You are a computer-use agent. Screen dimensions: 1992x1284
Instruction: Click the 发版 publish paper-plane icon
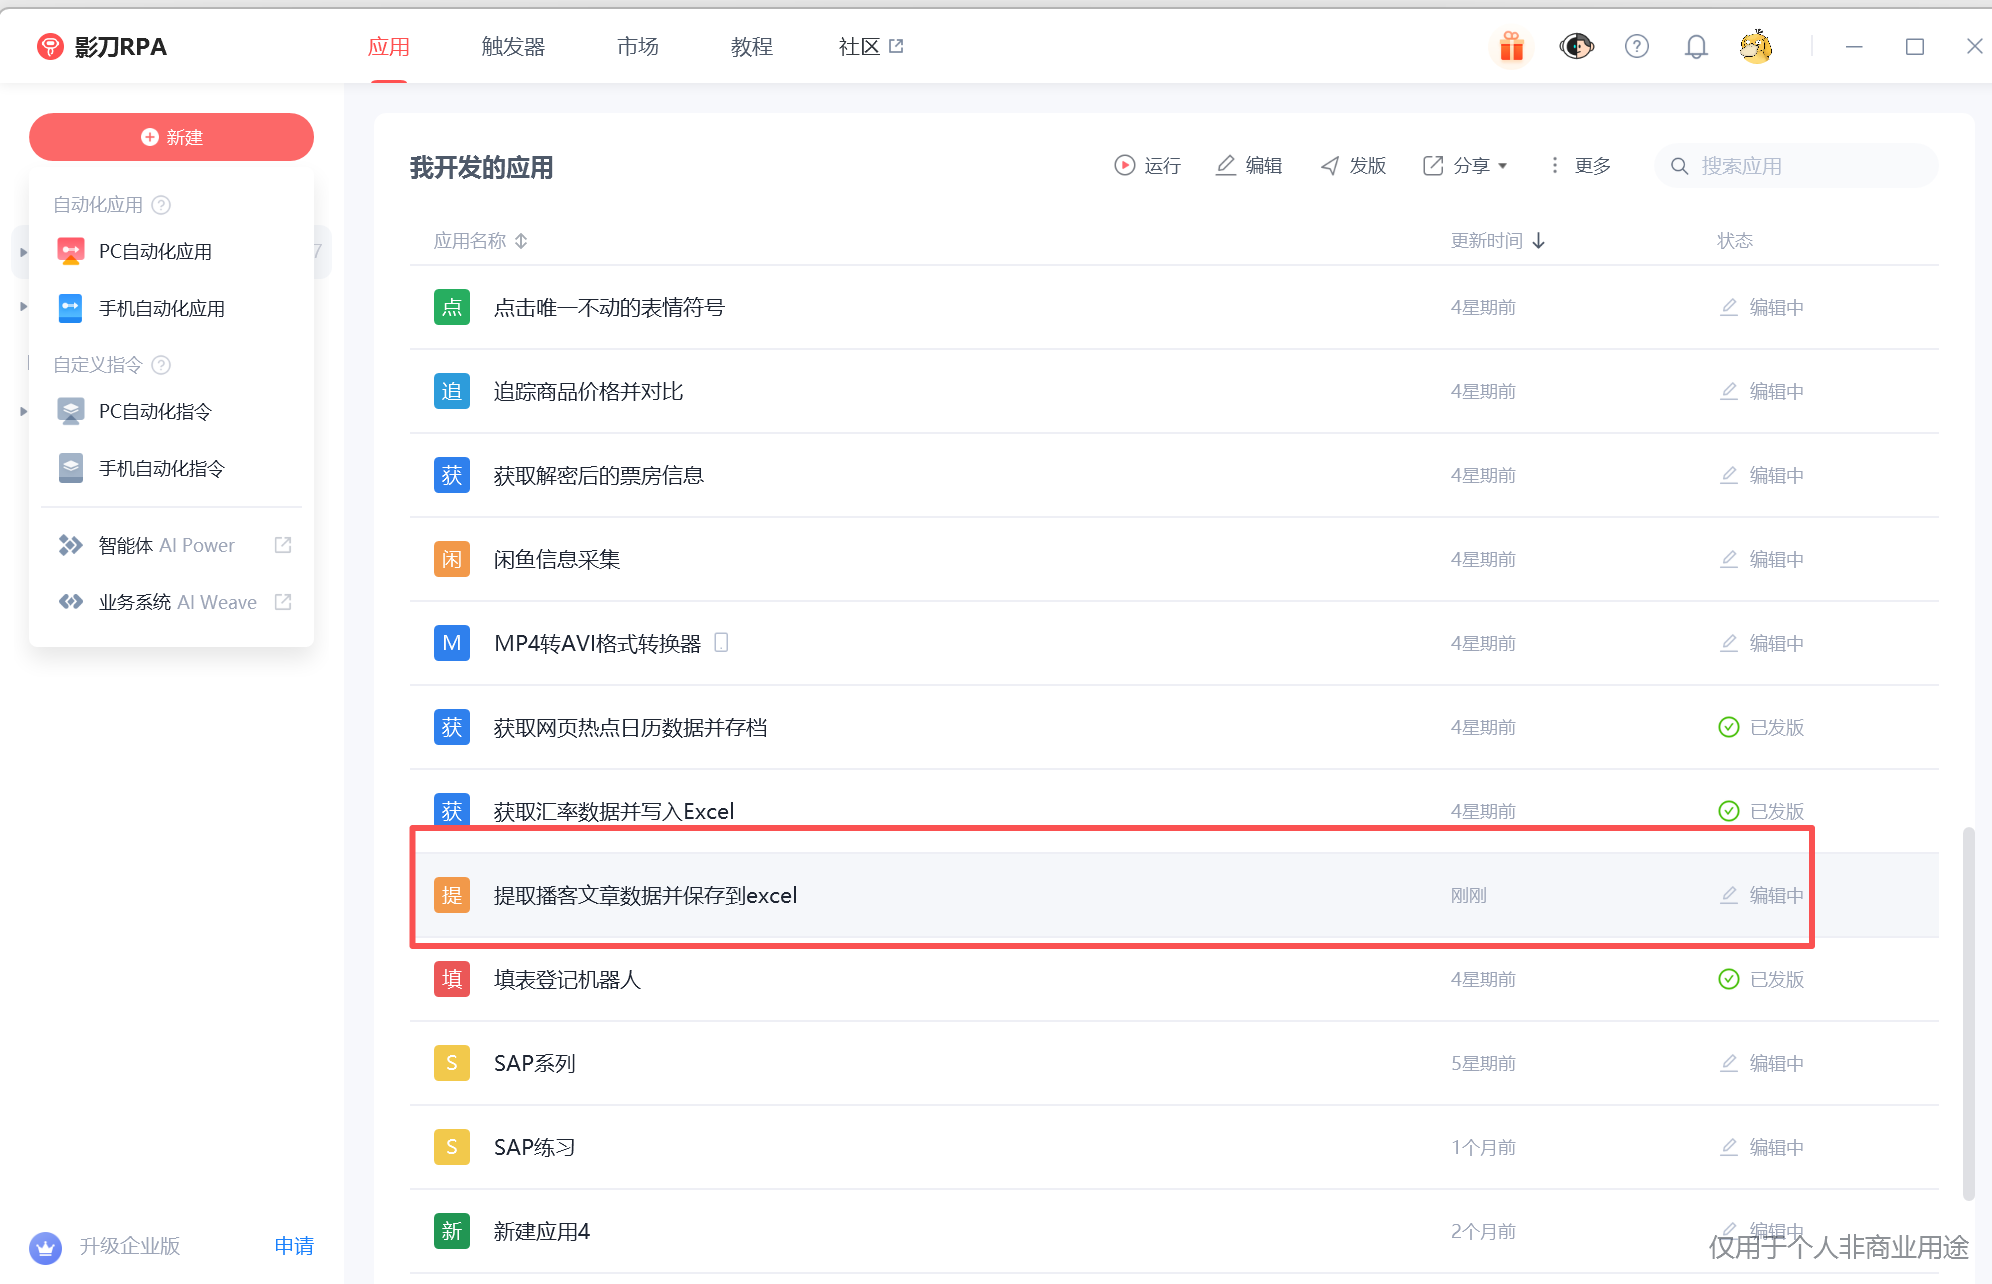[x=1330, y=165]
